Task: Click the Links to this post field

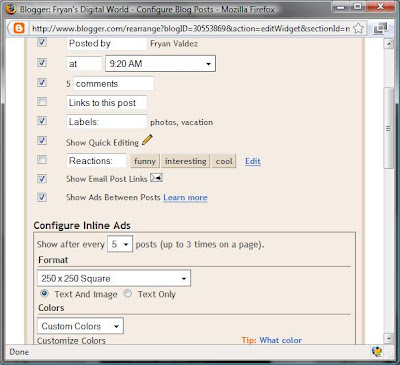Action: (107, 103)
